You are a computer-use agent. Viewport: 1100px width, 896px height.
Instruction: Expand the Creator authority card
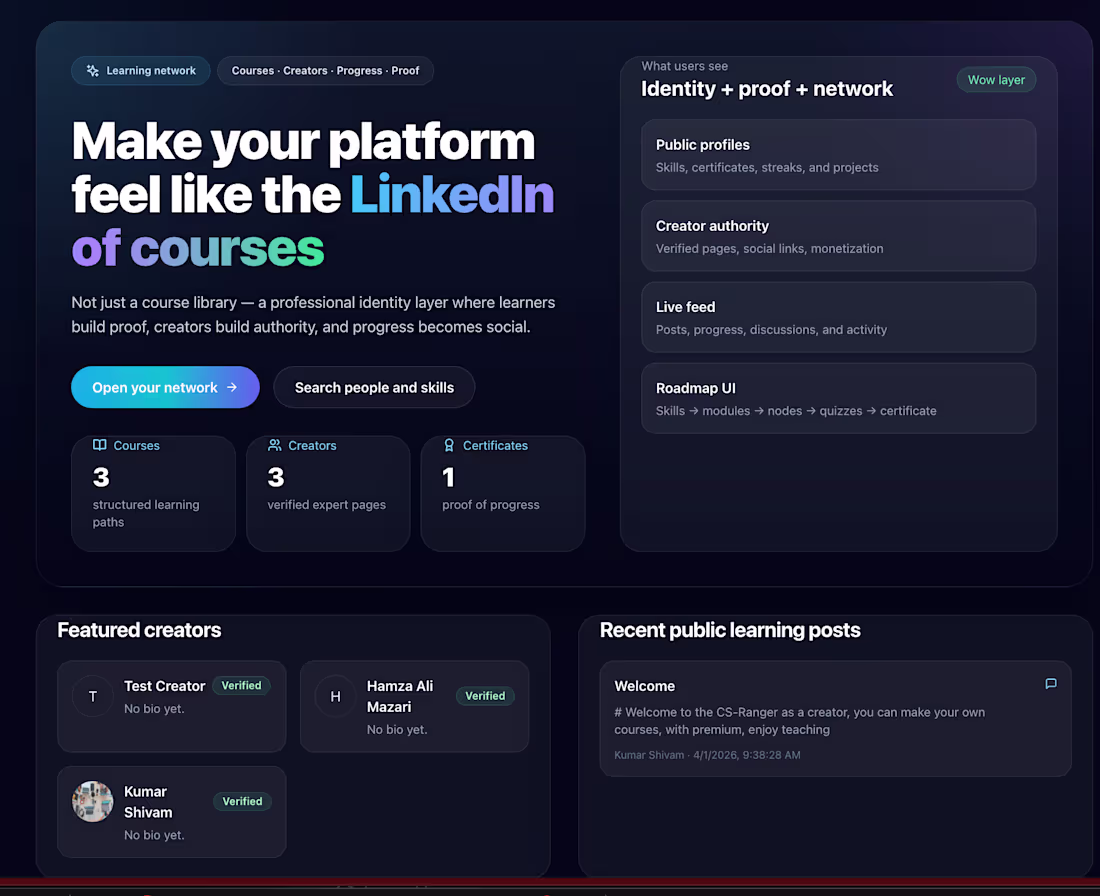(x=838, y=236)
